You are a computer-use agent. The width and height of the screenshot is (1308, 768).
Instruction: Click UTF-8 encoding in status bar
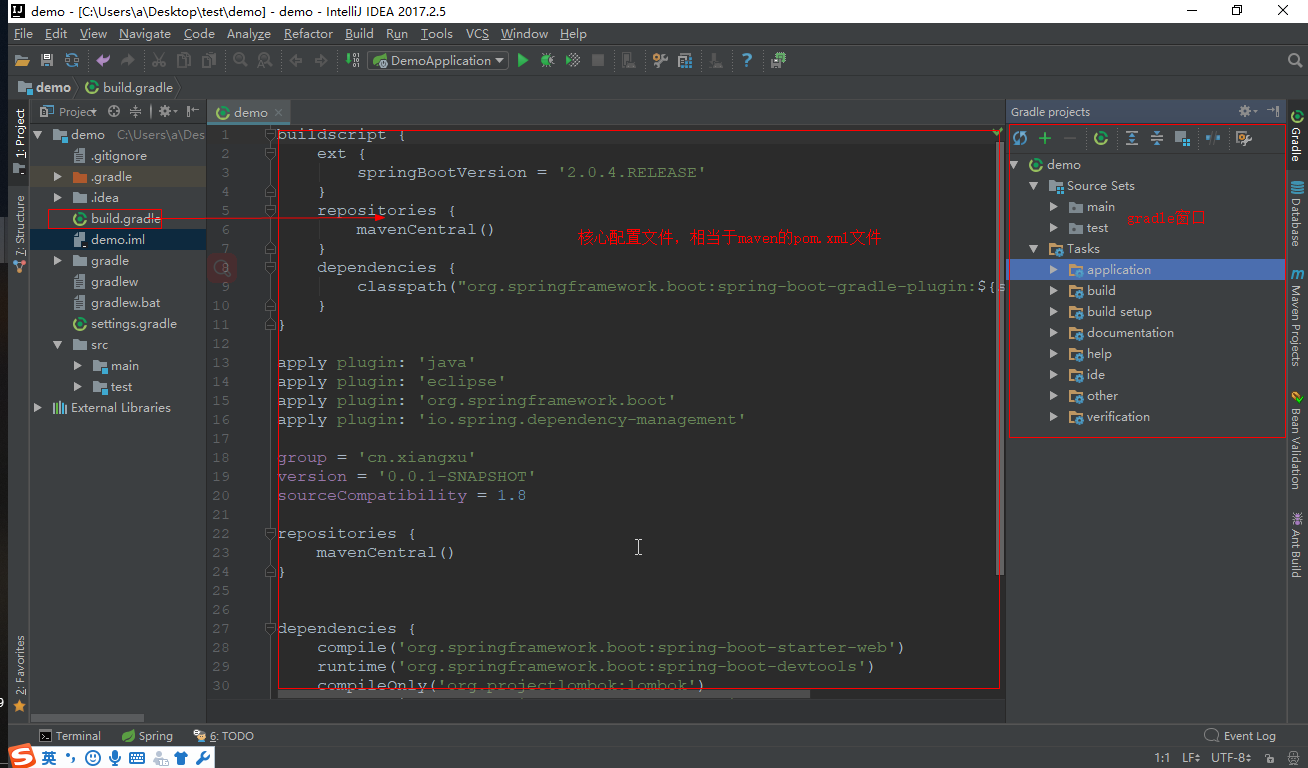(x=1230, y=758)
